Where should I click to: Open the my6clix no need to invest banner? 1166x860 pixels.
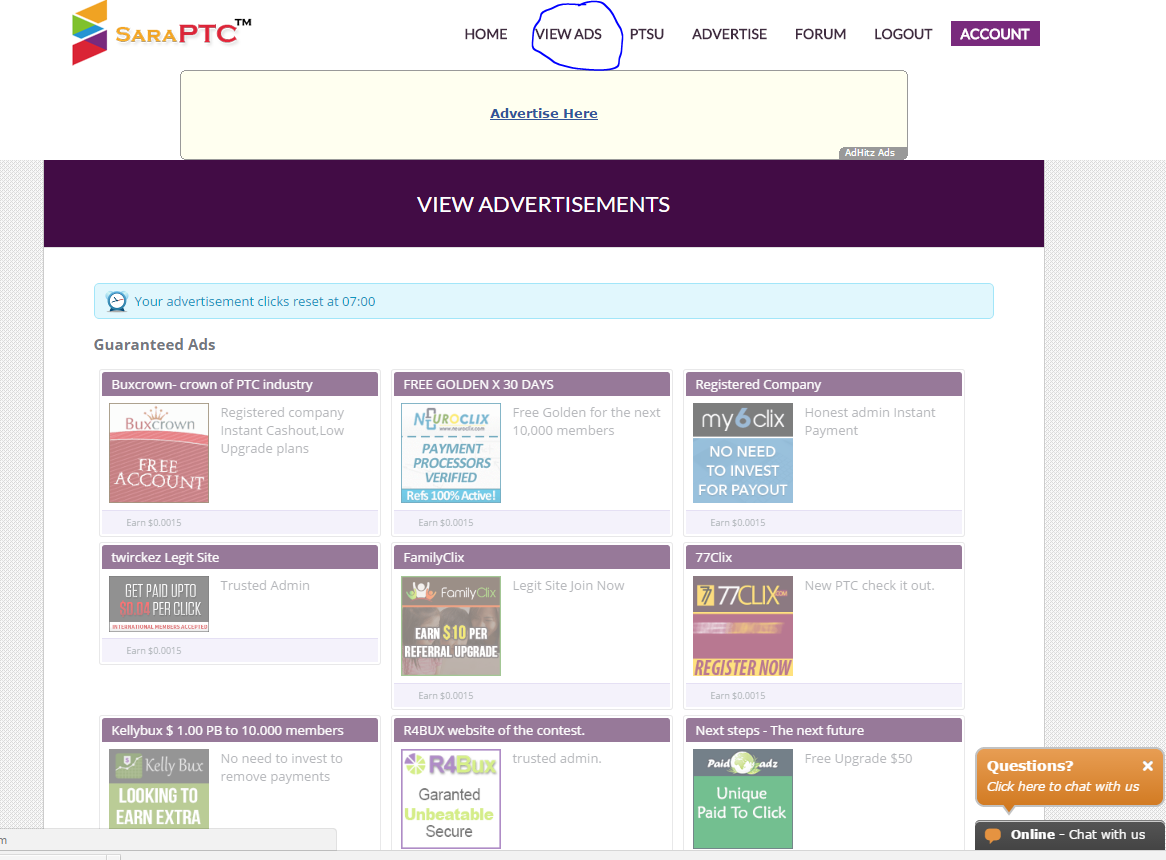coord(743,453)
